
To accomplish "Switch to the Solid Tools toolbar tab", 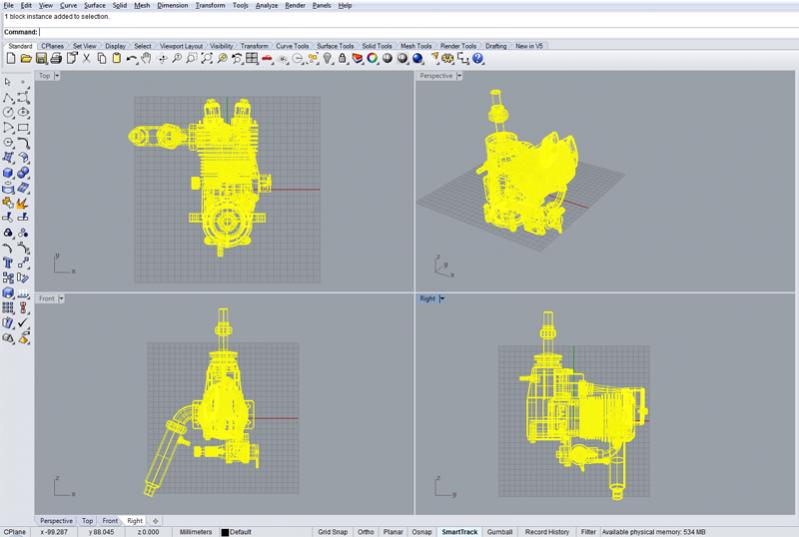I will click(x=377, y=46).
